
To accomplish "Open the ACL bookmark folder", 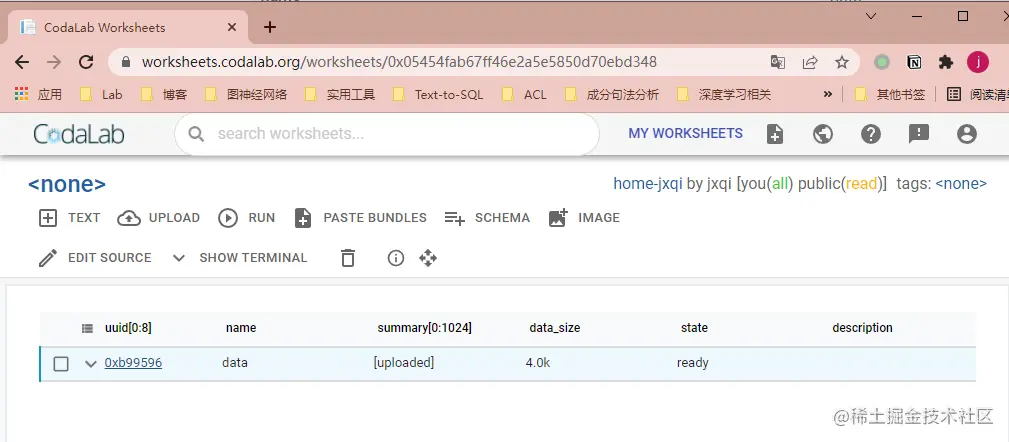I will click(x=524, y=95).
